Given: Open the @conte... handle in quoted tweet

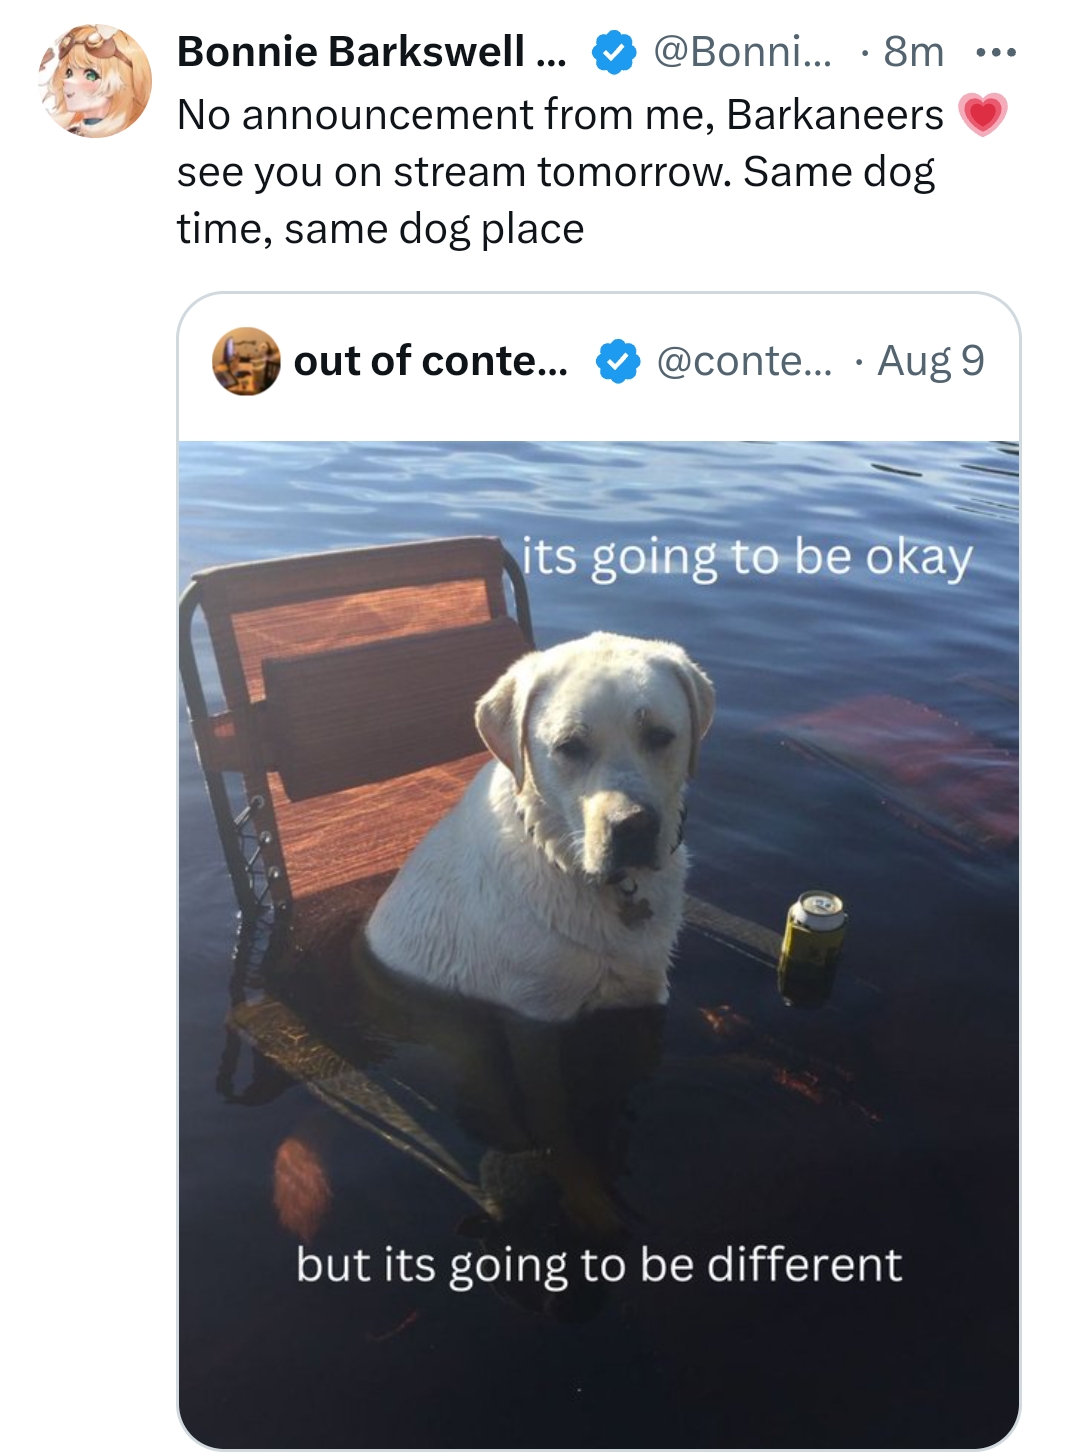Looking at the screenshot, I should coord(743,361).
